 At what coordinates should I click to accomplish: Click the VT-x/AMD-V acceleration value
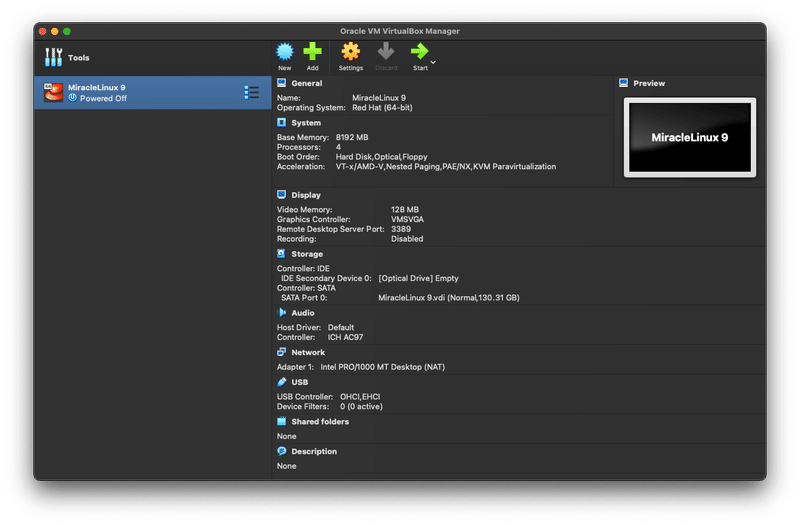(x=446, y=166)
